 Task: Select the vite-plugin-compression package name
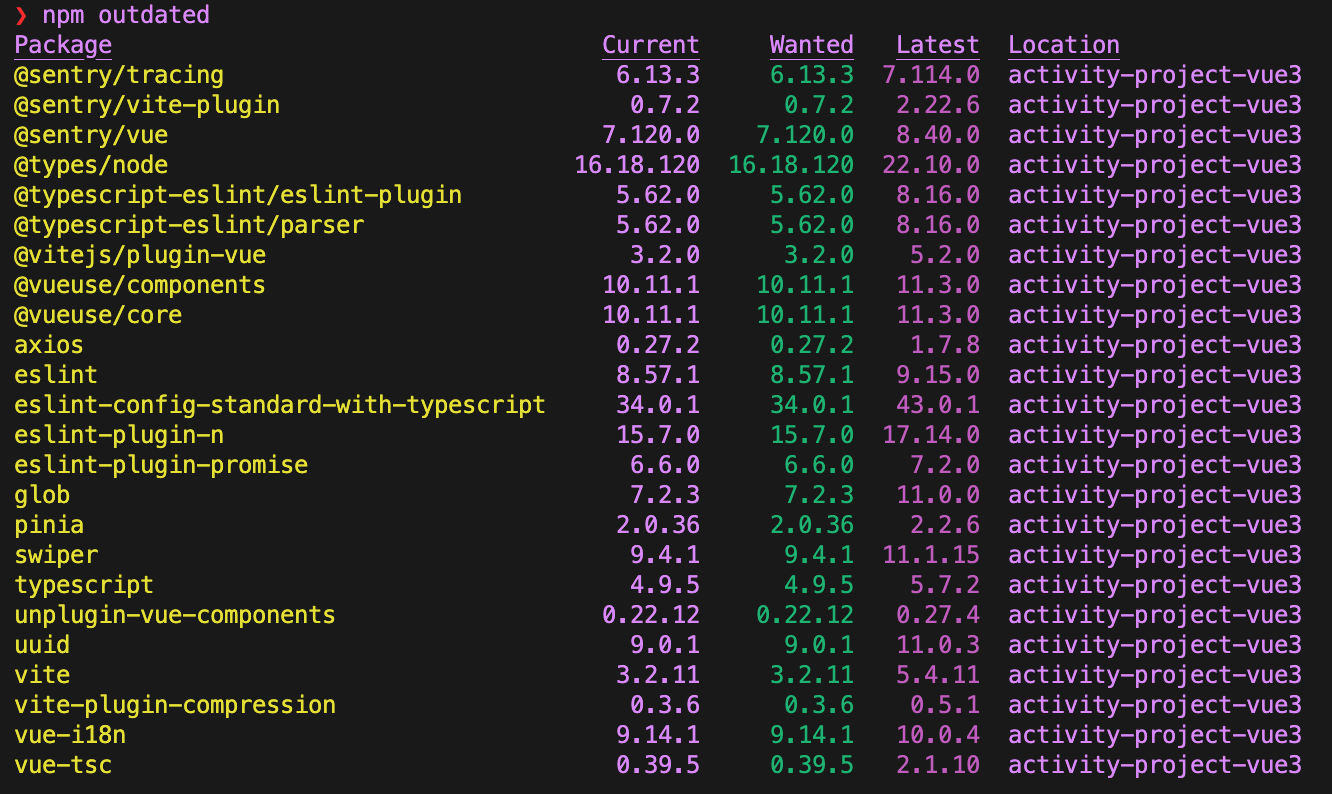(x=175, y=705)
